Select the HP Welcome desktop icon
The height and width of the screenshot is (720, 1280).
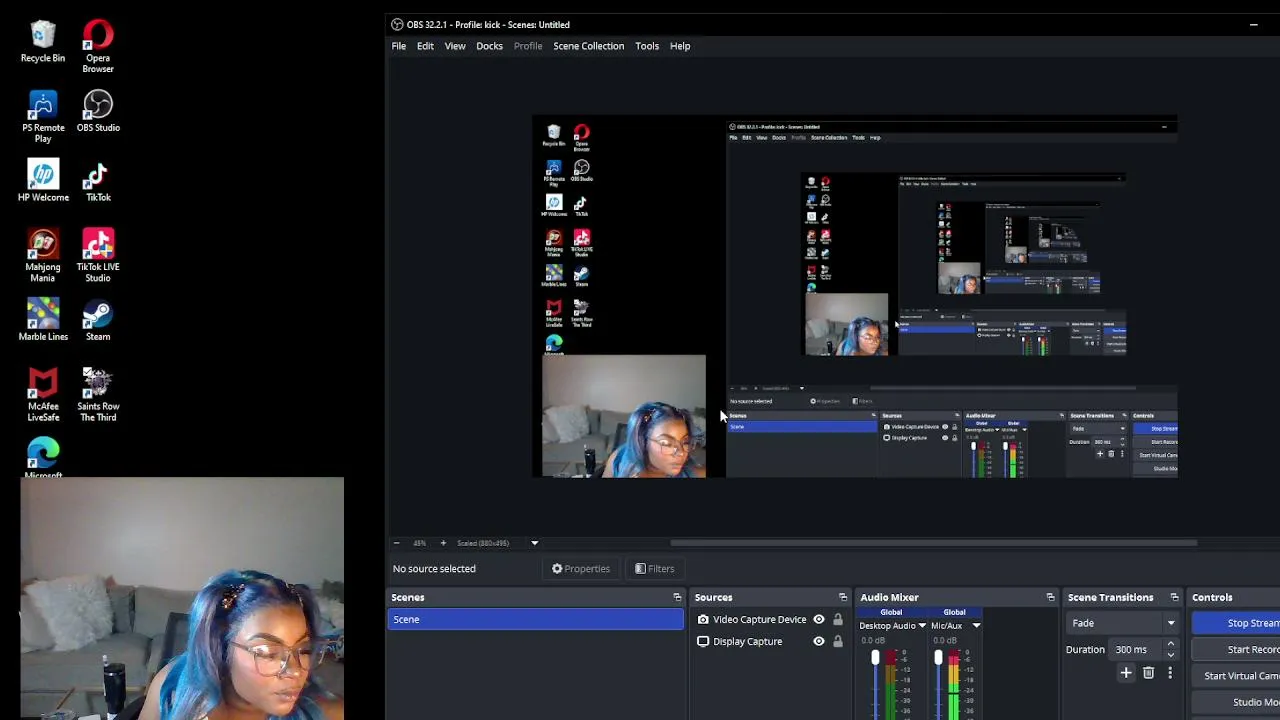point(43,181)
